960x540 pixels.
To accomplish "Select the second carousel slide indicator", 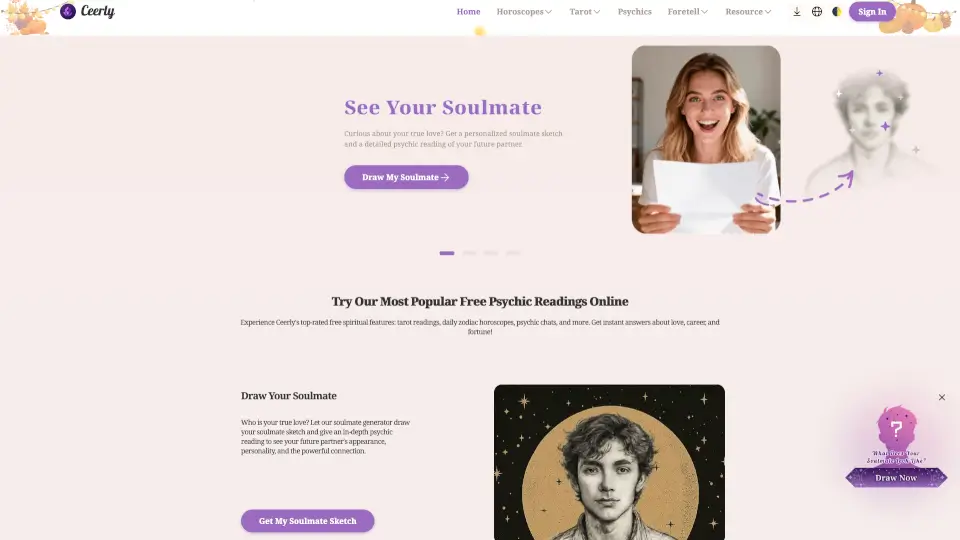I will click(x=469, y=253).
